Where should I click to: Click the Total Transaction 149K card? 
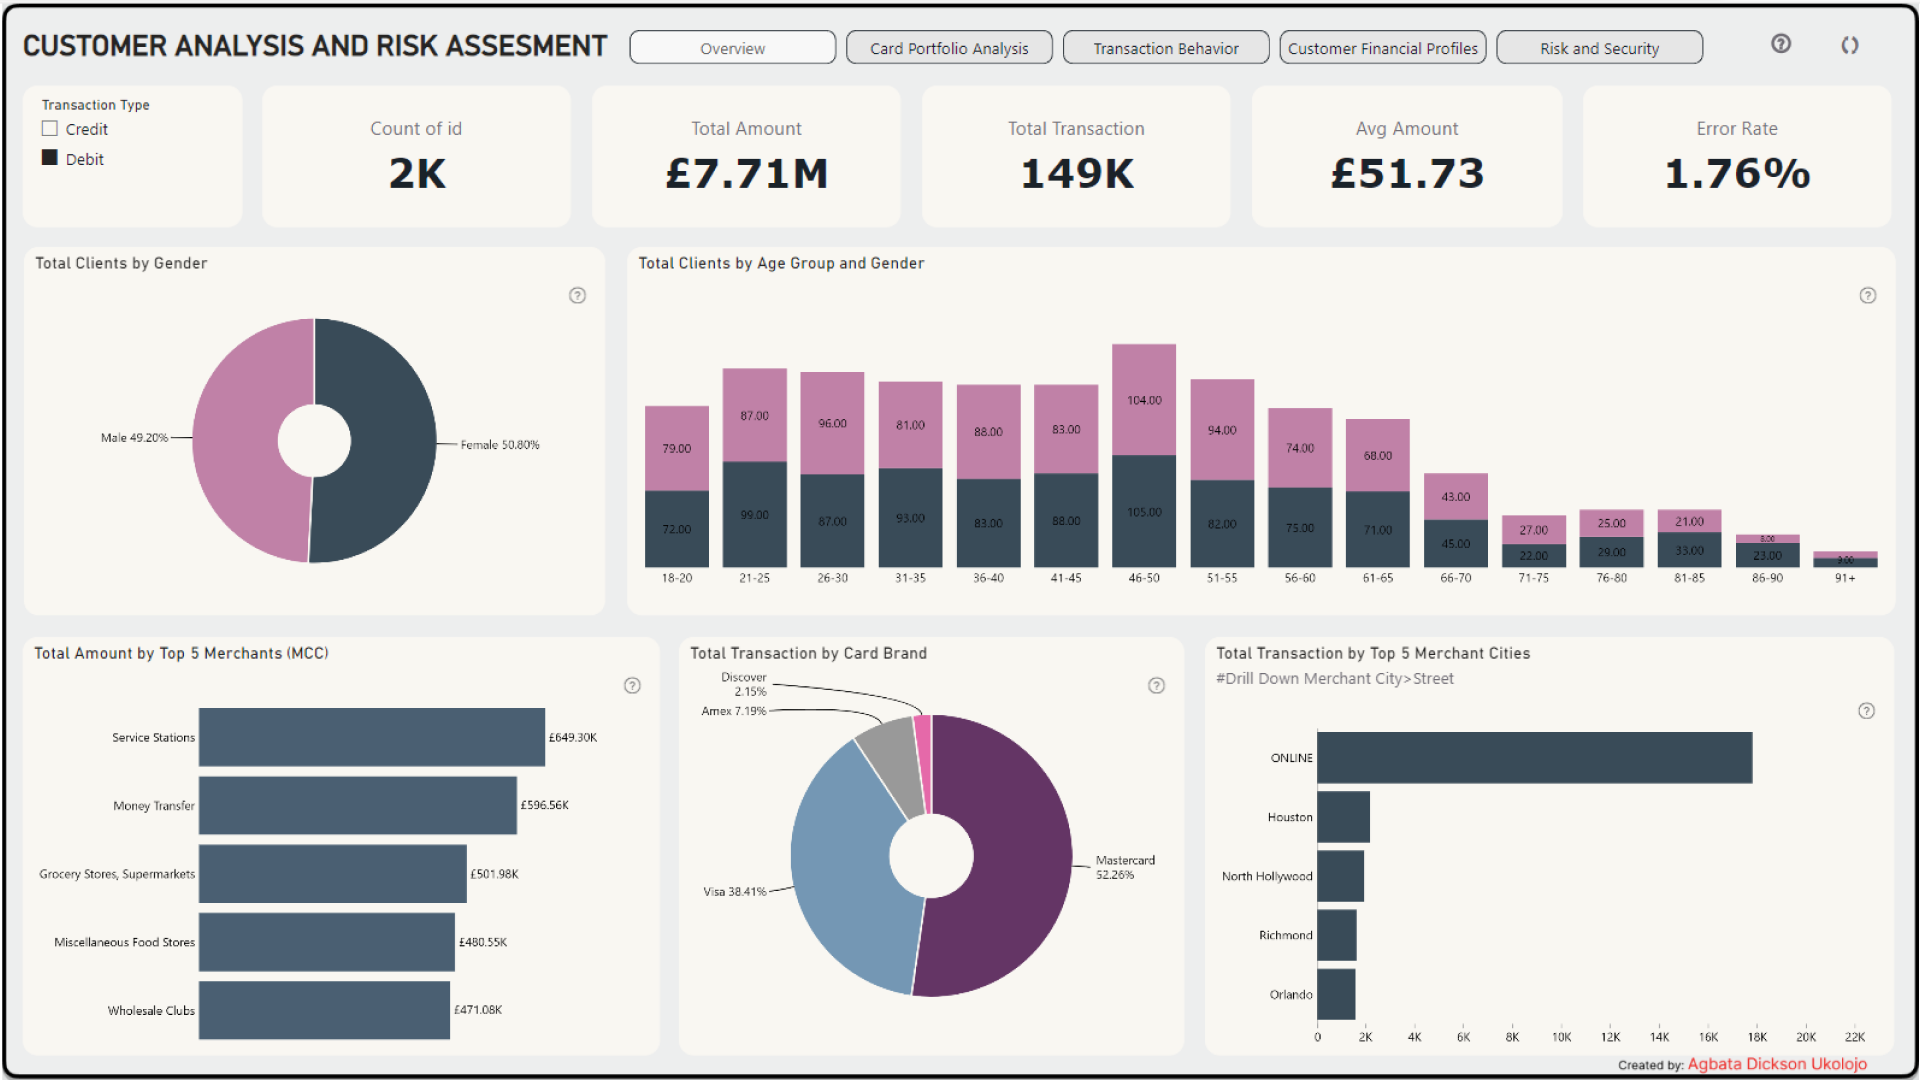coord(1076,156)
